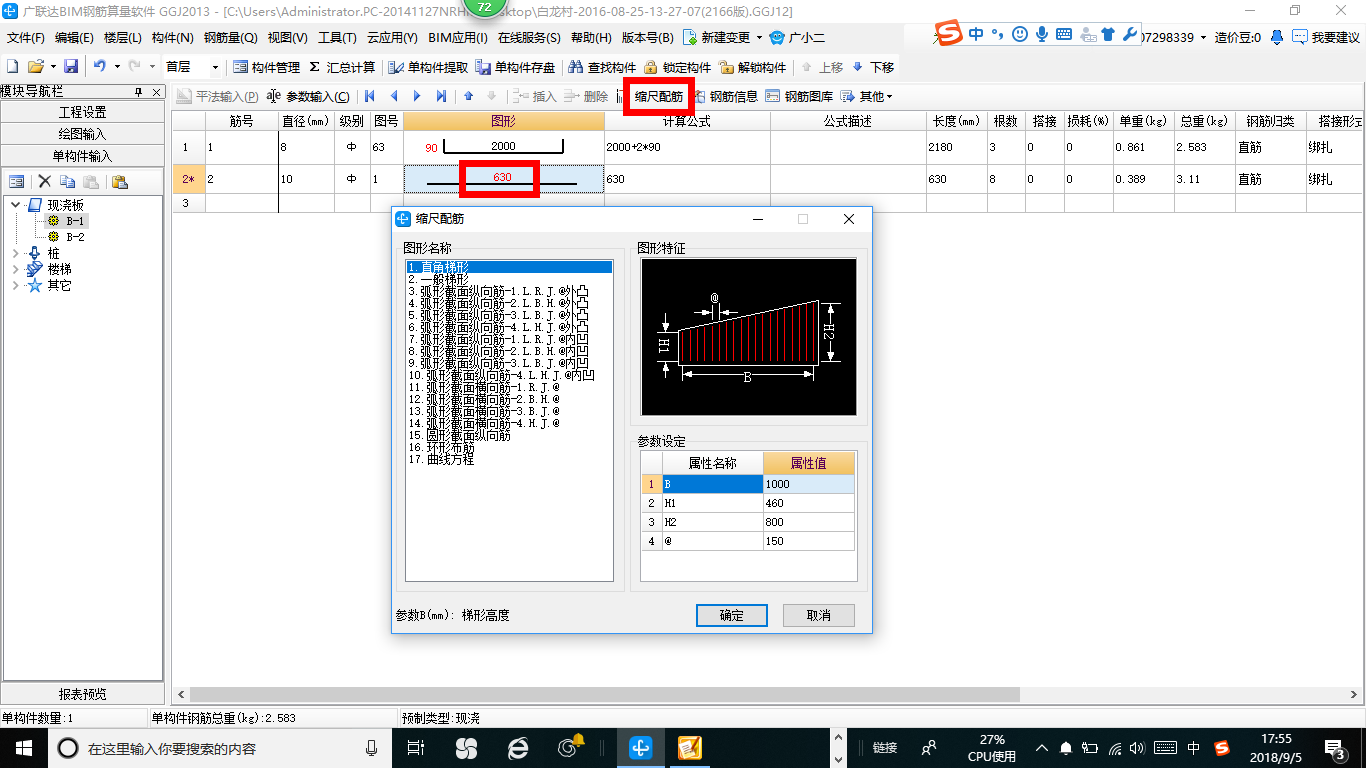Click the blue move-up arrow icon
Viewport: 1366px width, 768px height.
468,97
